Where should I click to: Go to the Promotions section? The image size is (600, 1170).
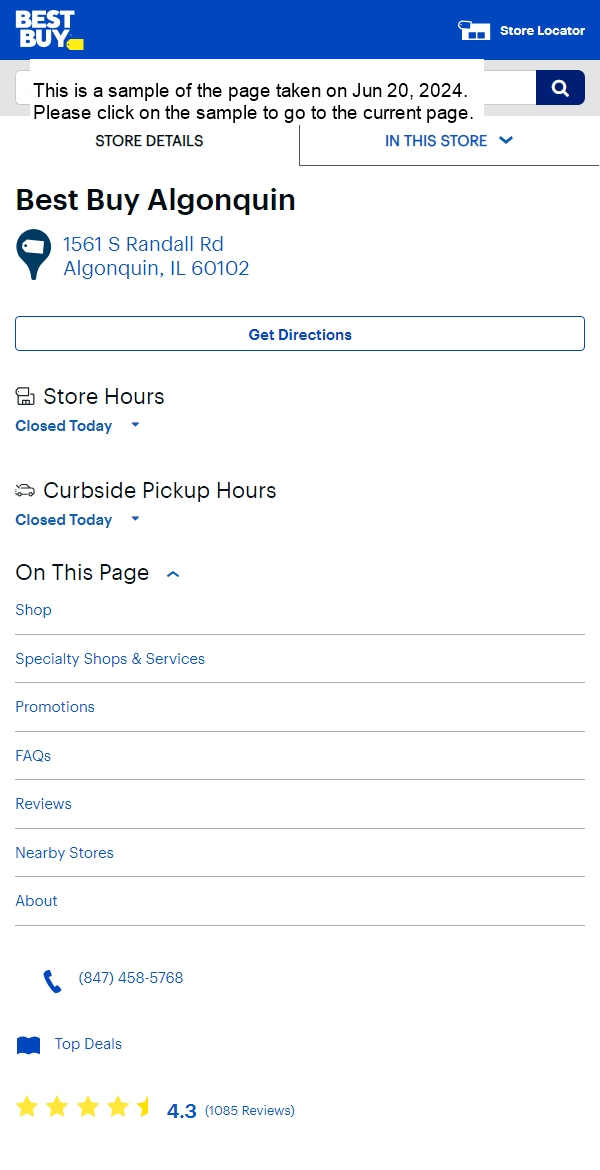coord(55,707)
